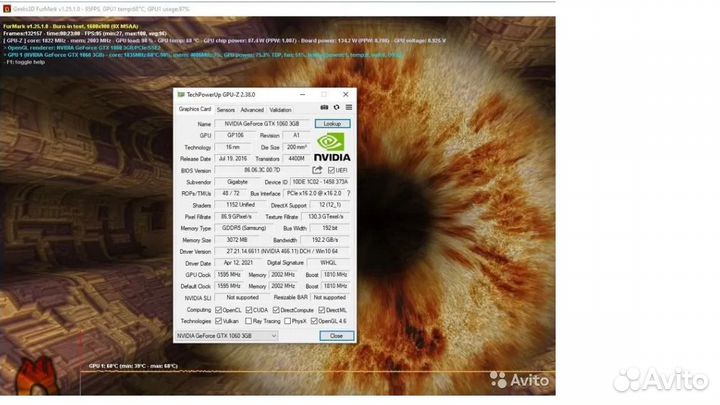
Task: Click the Digital Signature value WHQL
Action: point(328,263)
